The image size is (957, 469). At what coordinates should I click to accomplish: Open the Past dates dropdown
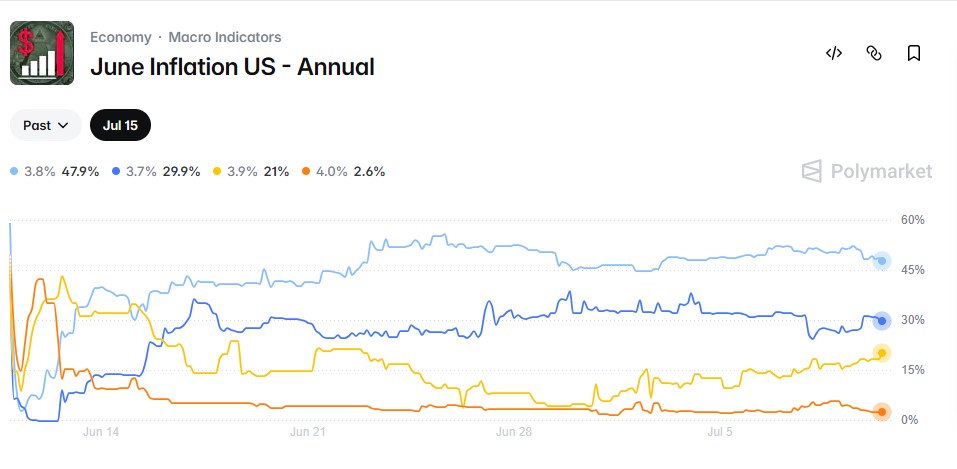coord(46,125)
